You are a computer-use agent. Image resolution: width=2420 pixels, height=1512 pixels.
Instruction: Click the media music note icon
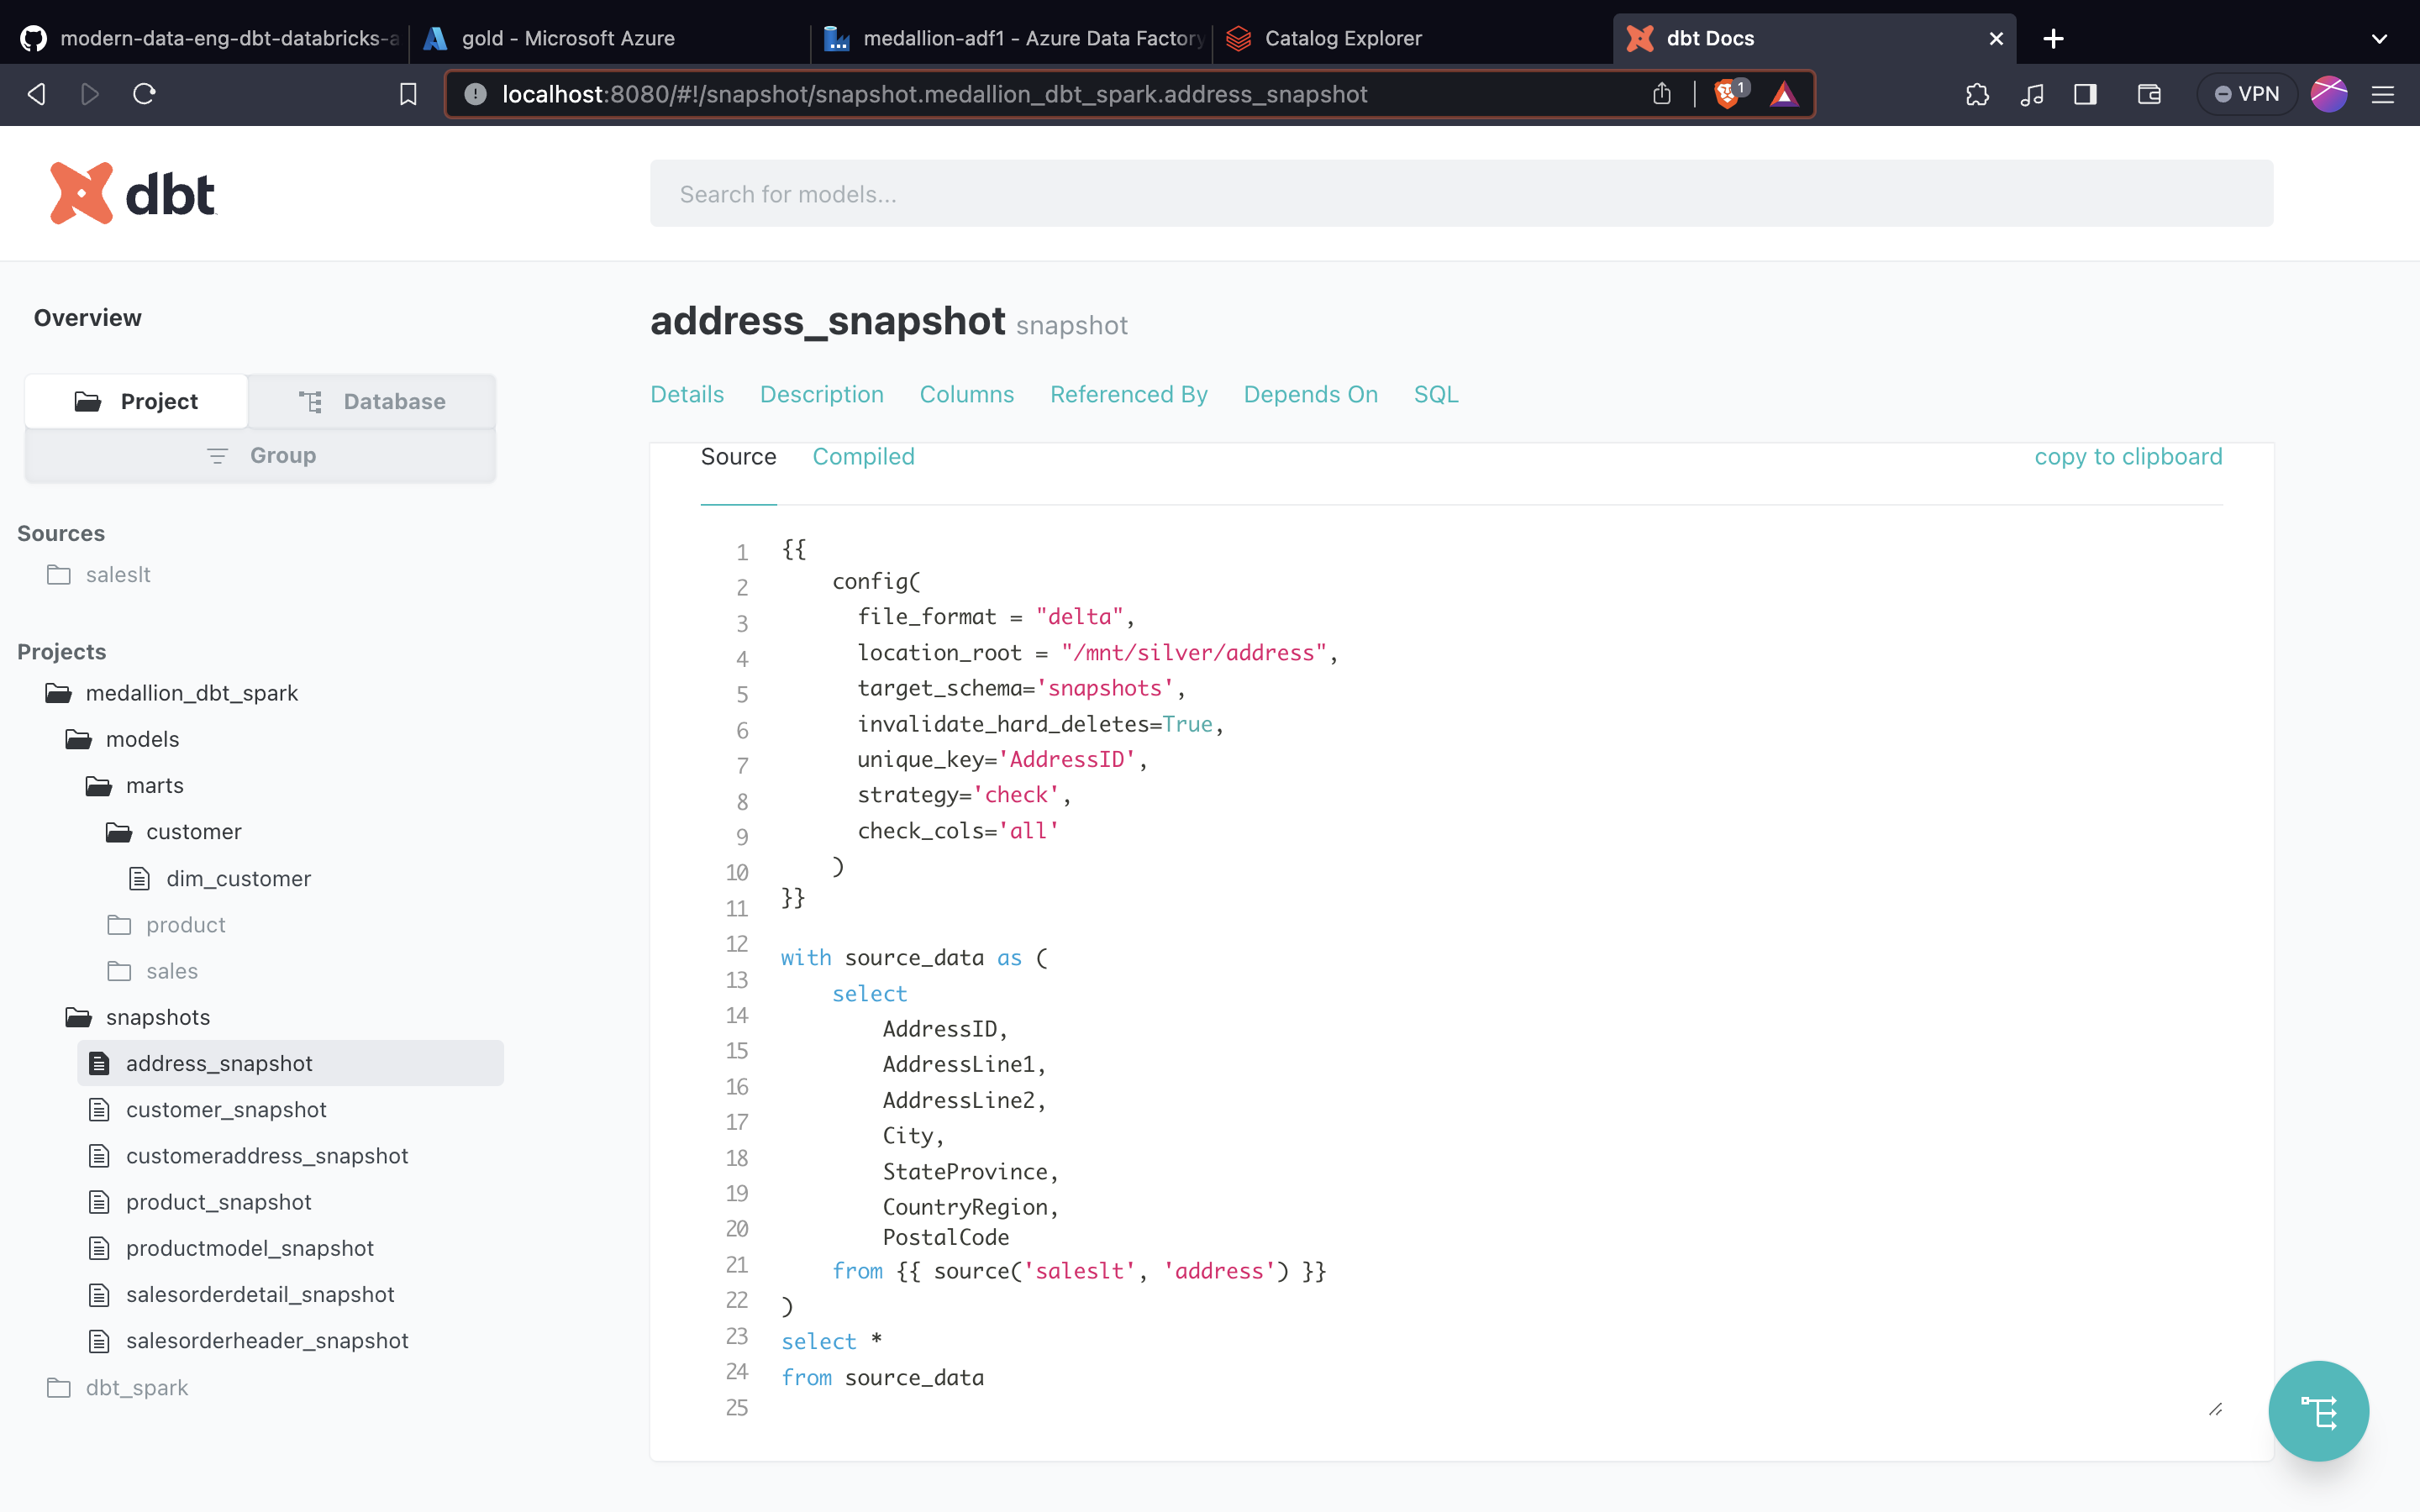pos(2031,94)
